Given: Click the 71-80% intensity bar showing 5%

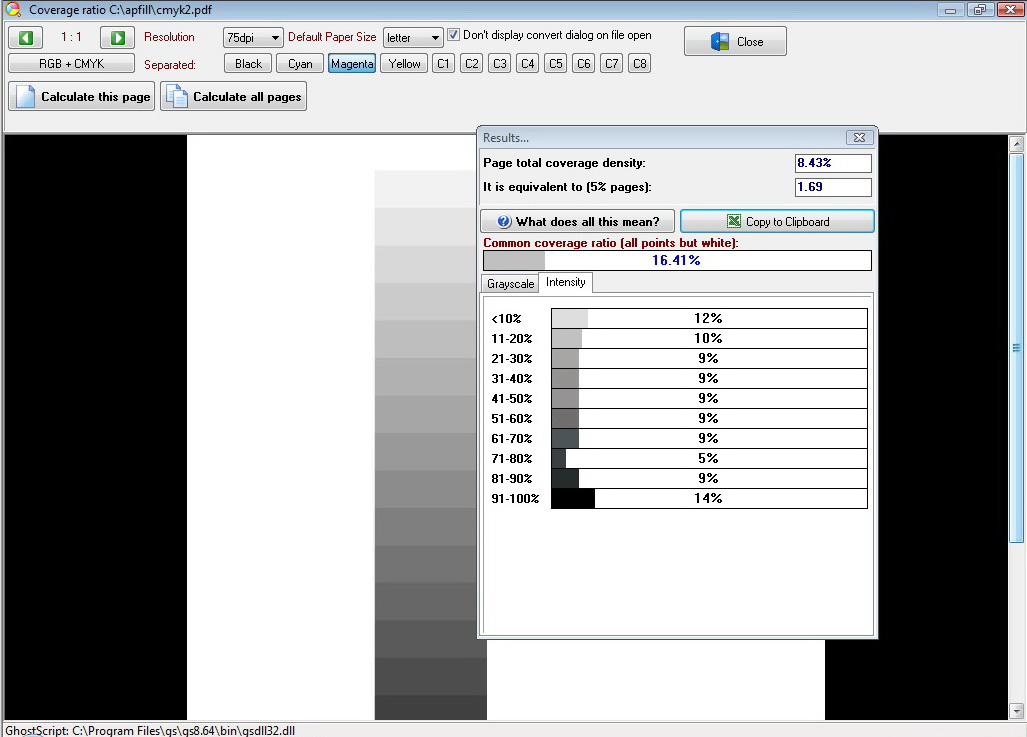Looking at the screenshot, I should [x=709, y=459].
